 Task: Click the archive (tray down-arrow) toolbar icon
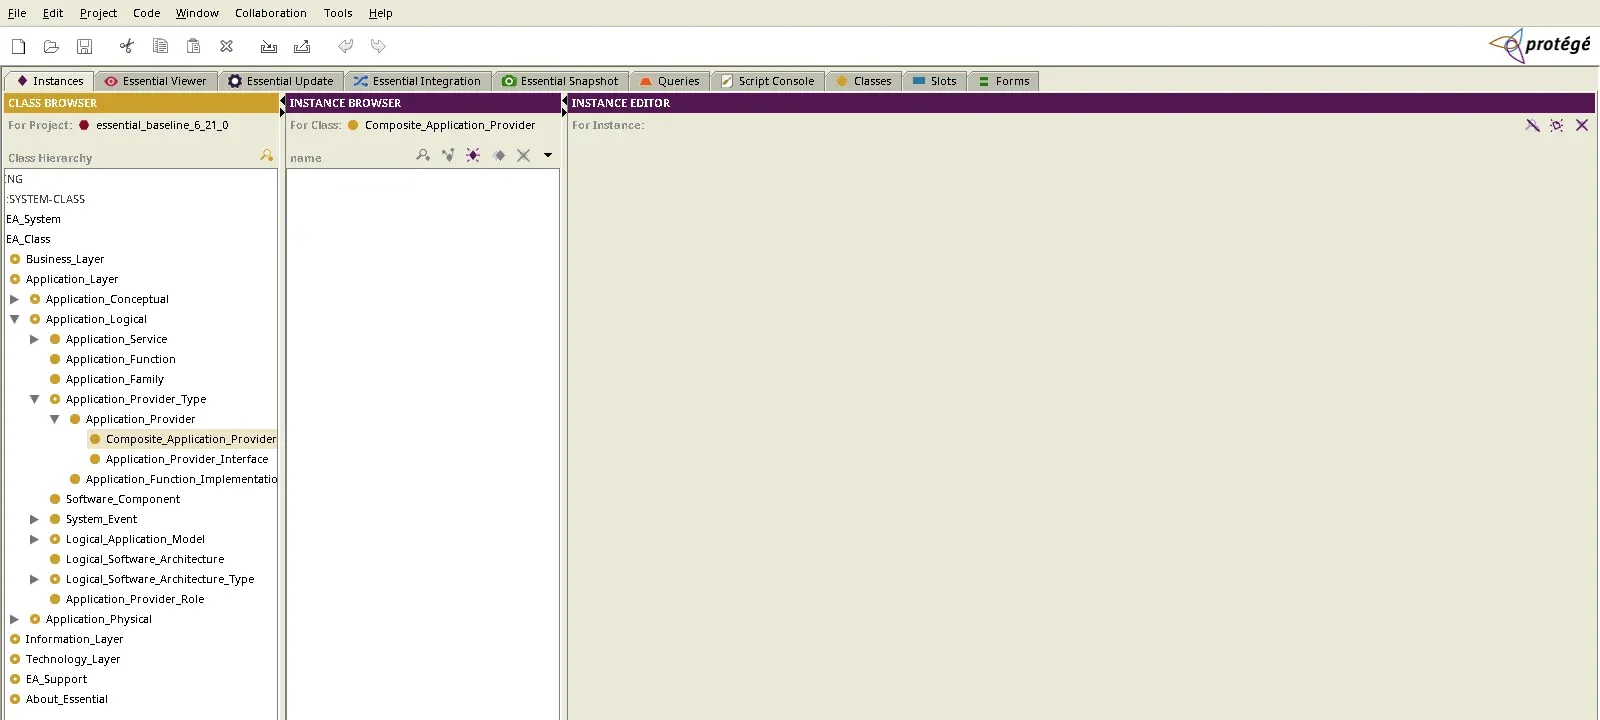(269, 46)
